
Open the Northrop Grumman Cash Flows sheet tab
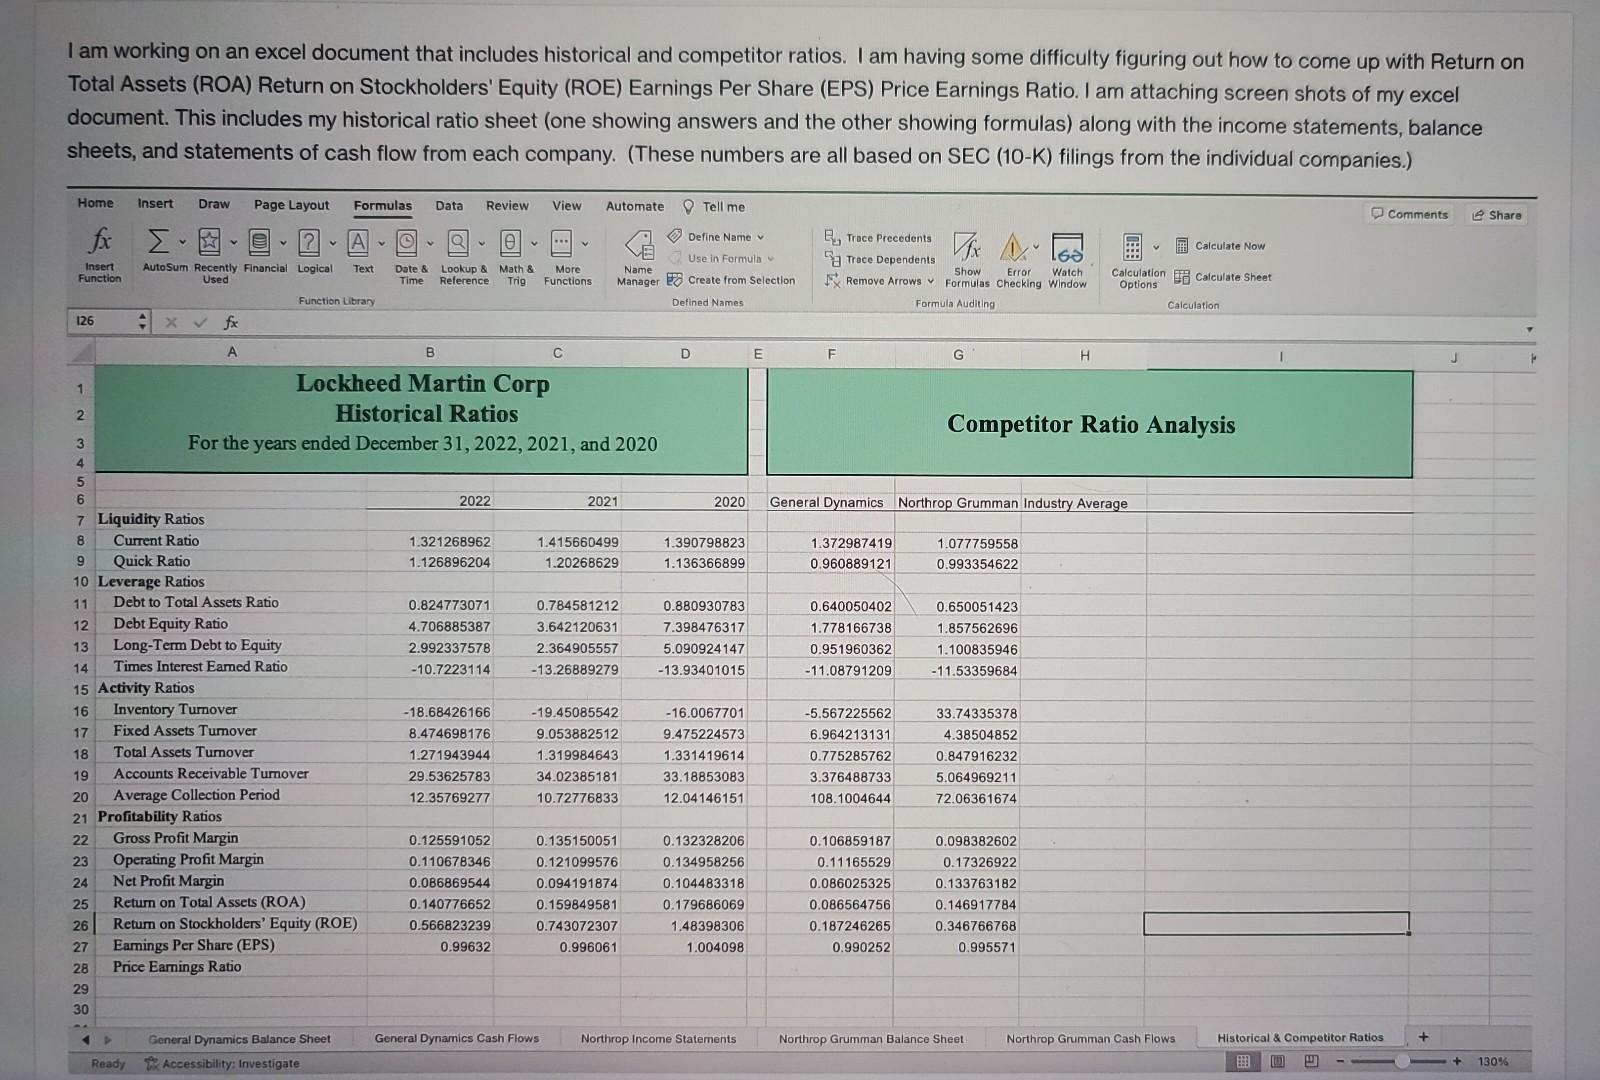point(1090,1039)
